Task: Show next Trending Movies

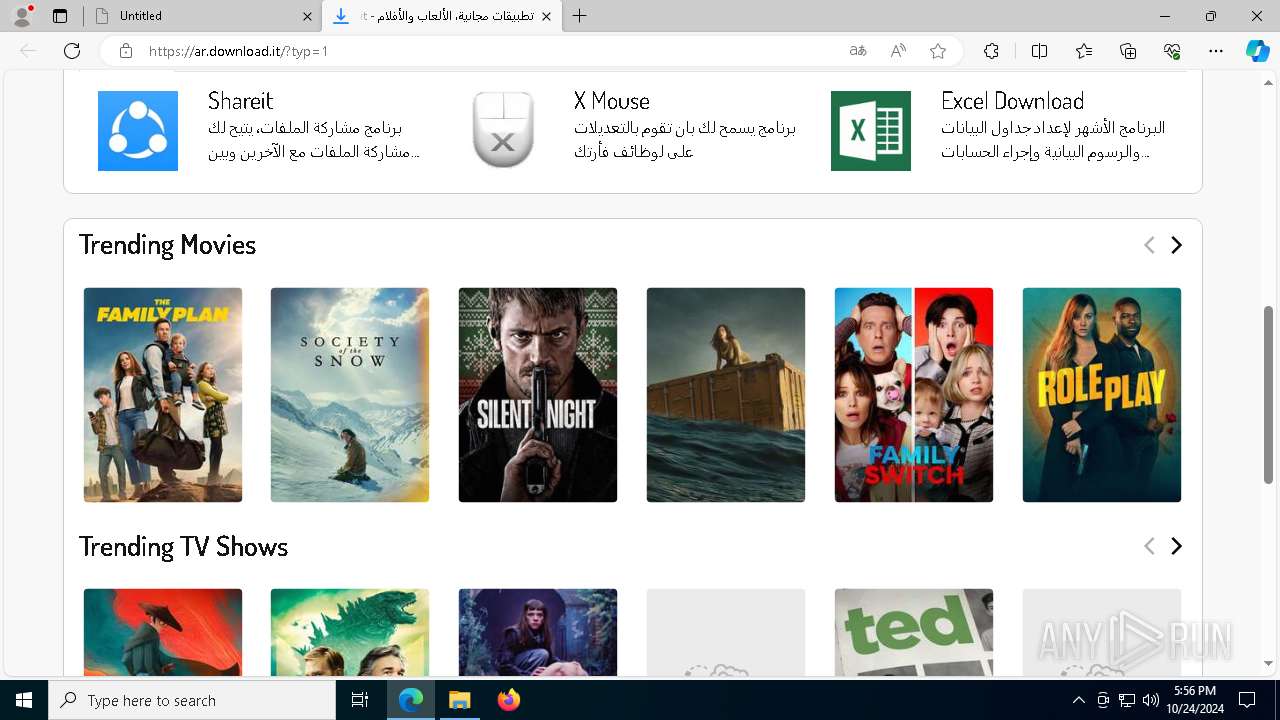Action: [1176, 245]
